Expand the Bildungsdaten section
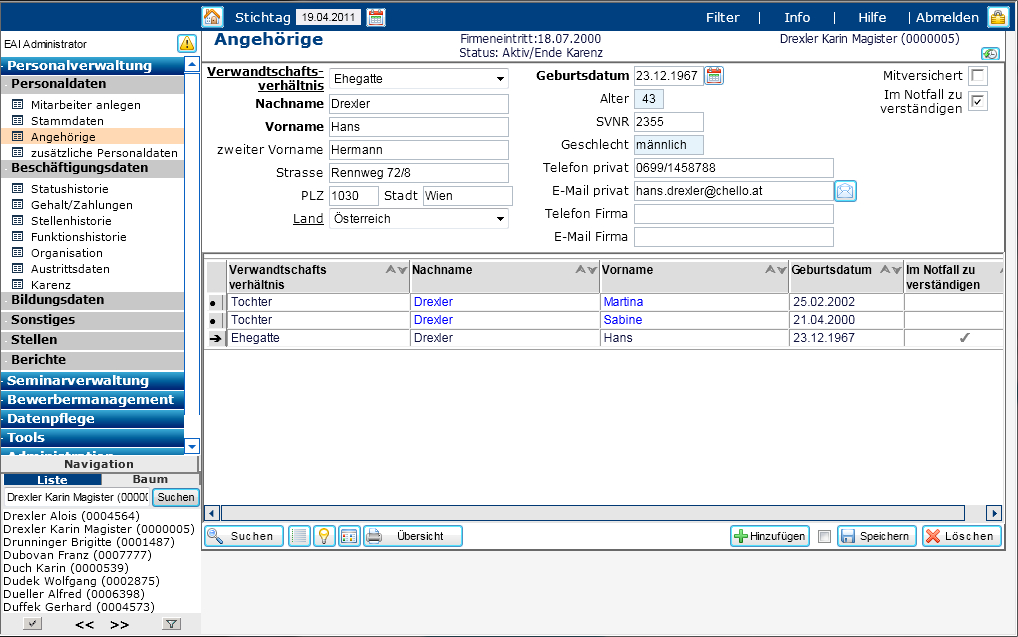 (x=93, y=300)
